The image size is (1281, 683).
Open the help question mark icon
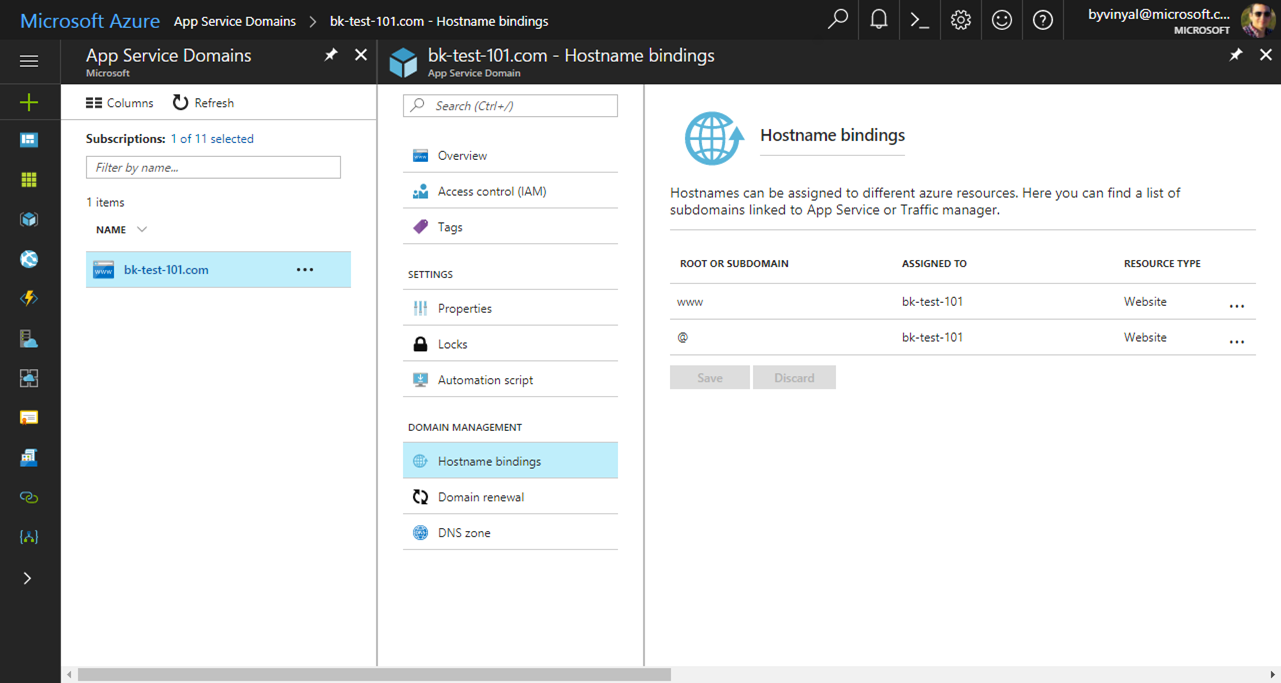pyautogui.click(x=1042, y=20)
